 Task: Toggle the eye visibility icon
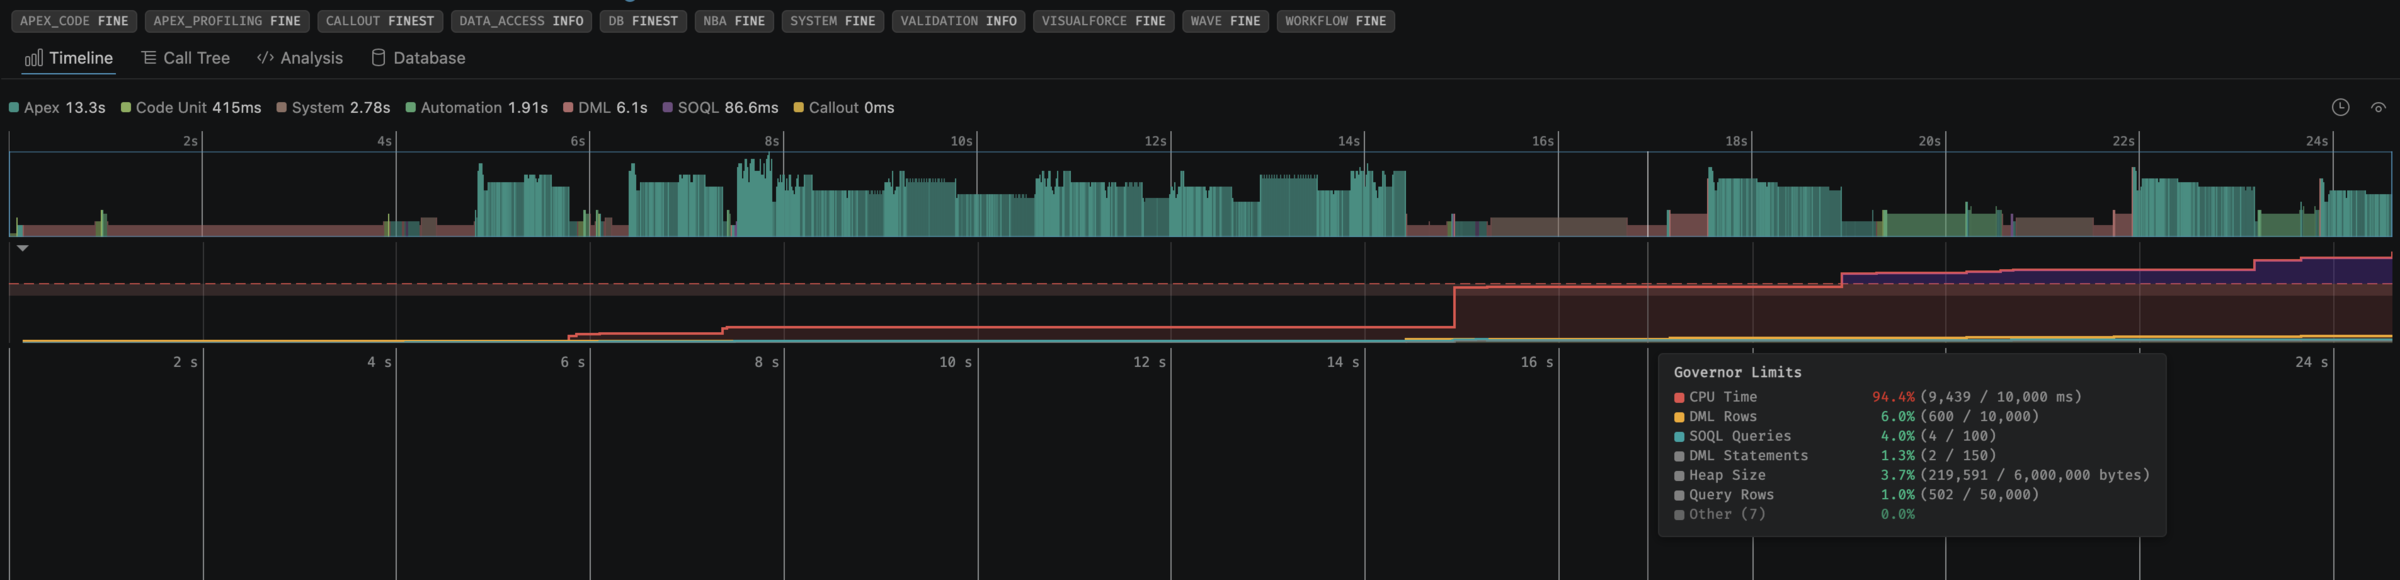(2378, 107)
